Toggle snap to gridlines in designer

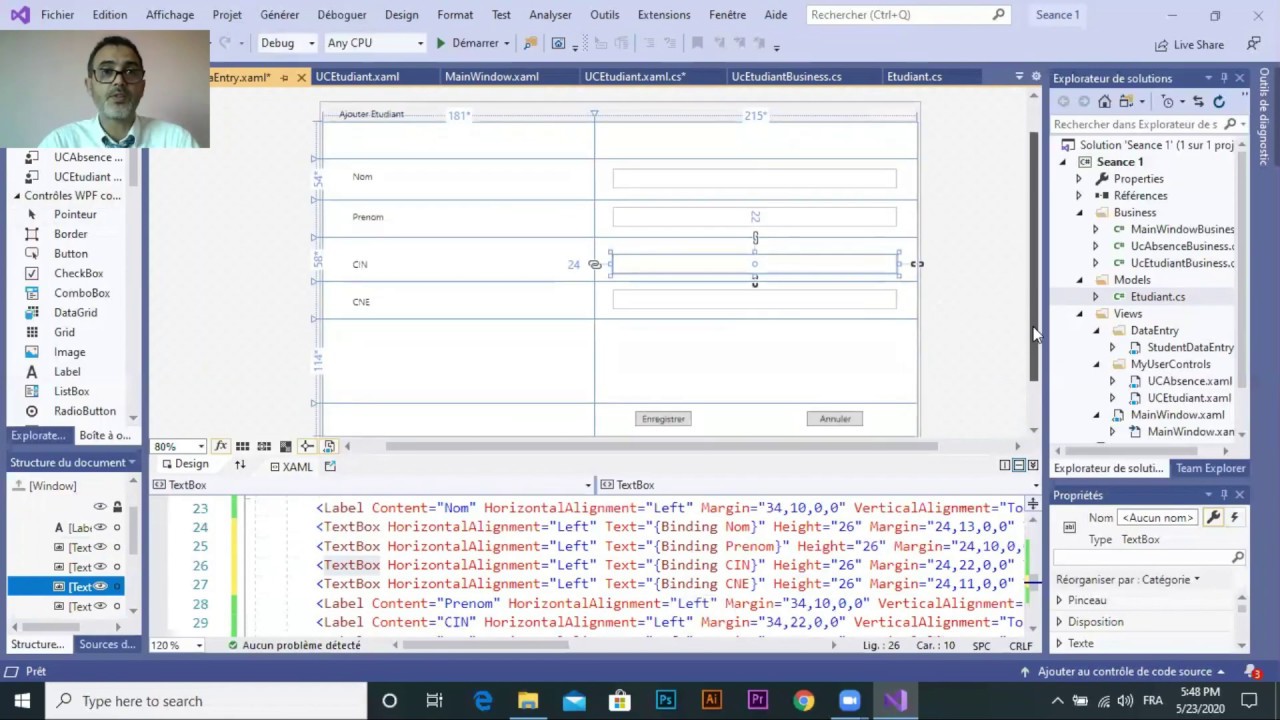point(264,446)
